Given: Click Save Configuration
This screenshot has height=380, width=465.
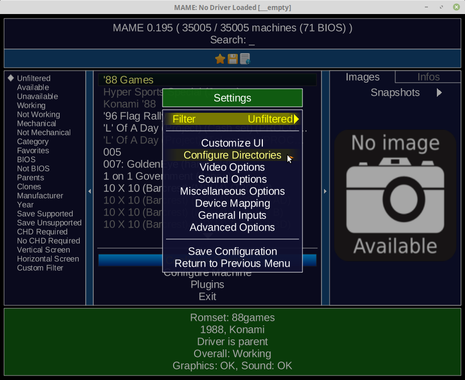Looking at the screenshot, I should (x=232, y=251).
